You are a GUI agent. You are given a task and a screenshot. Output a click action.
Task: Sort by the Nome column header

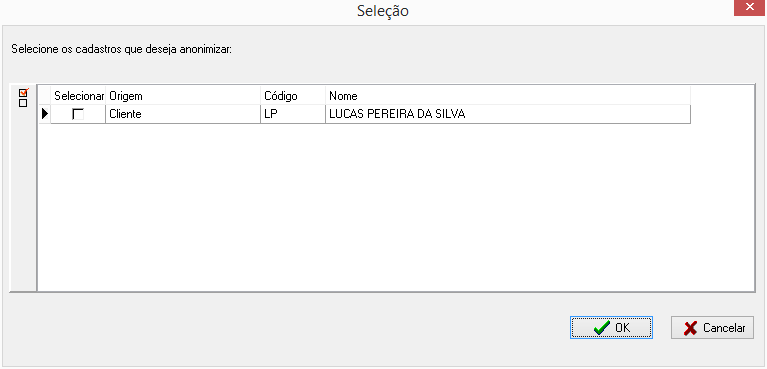coord(508,95)
